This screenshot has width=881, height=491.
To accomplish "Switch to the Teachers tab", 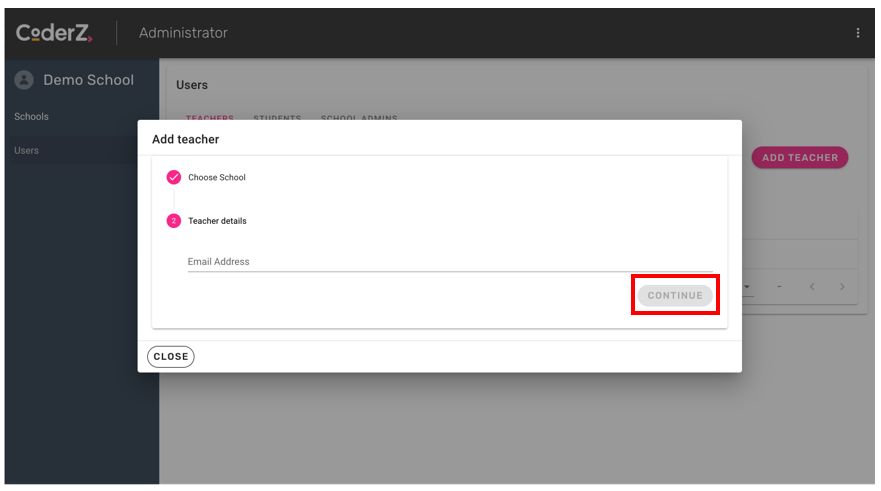I will pyautogui.click(x=209, y=118).
